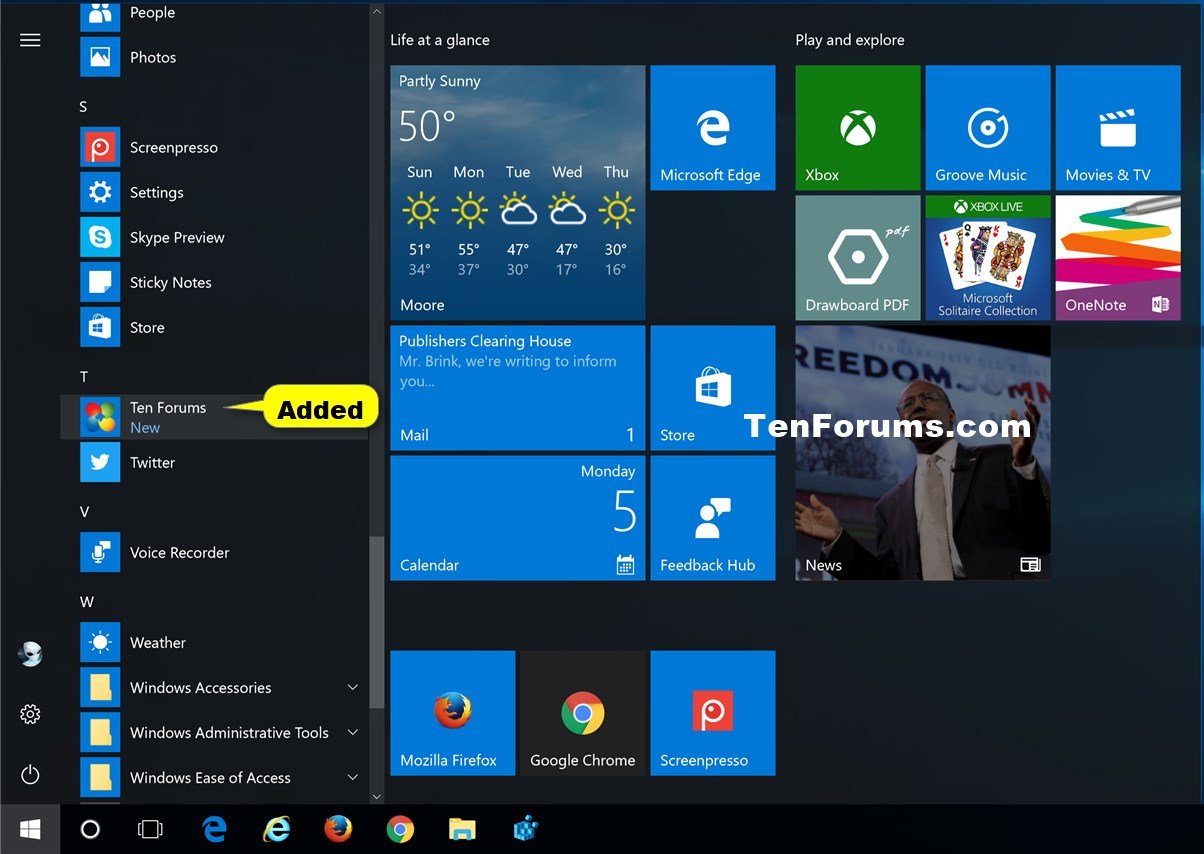The image size is (1204, 854).
Task: Open Settings gear in left sidebar
Action: [x=30, y=714]
